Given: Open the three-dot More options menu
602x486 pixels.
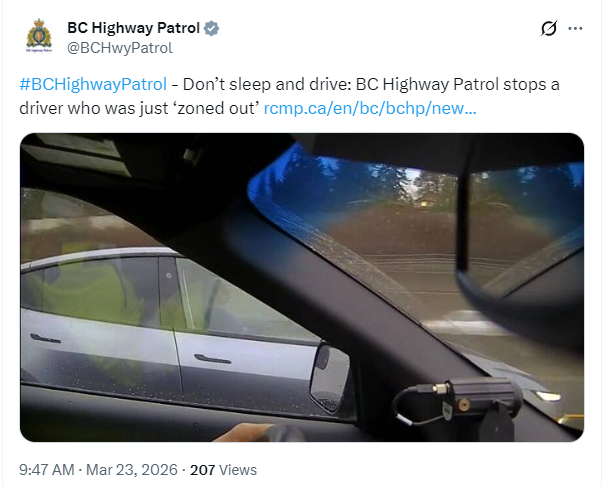Looking at the screenshot, I should point(575,28).
